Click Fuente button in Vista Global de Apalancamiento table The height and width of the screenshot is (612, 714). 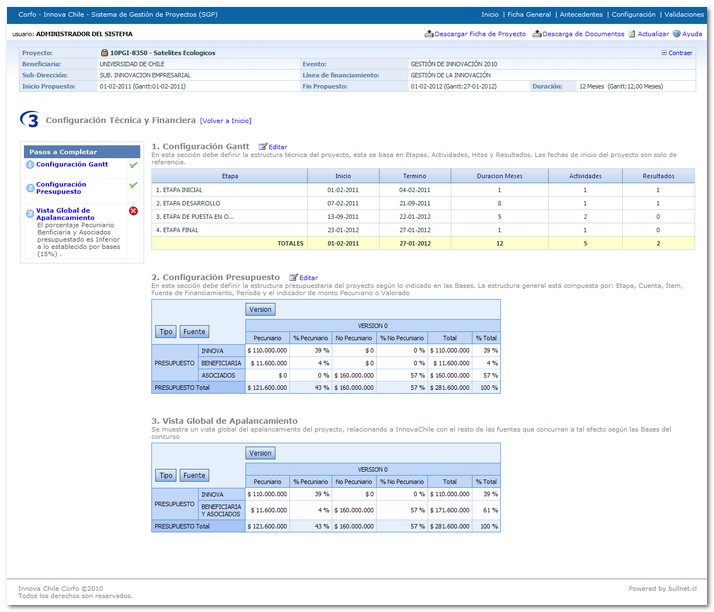(x=194, y=475)
